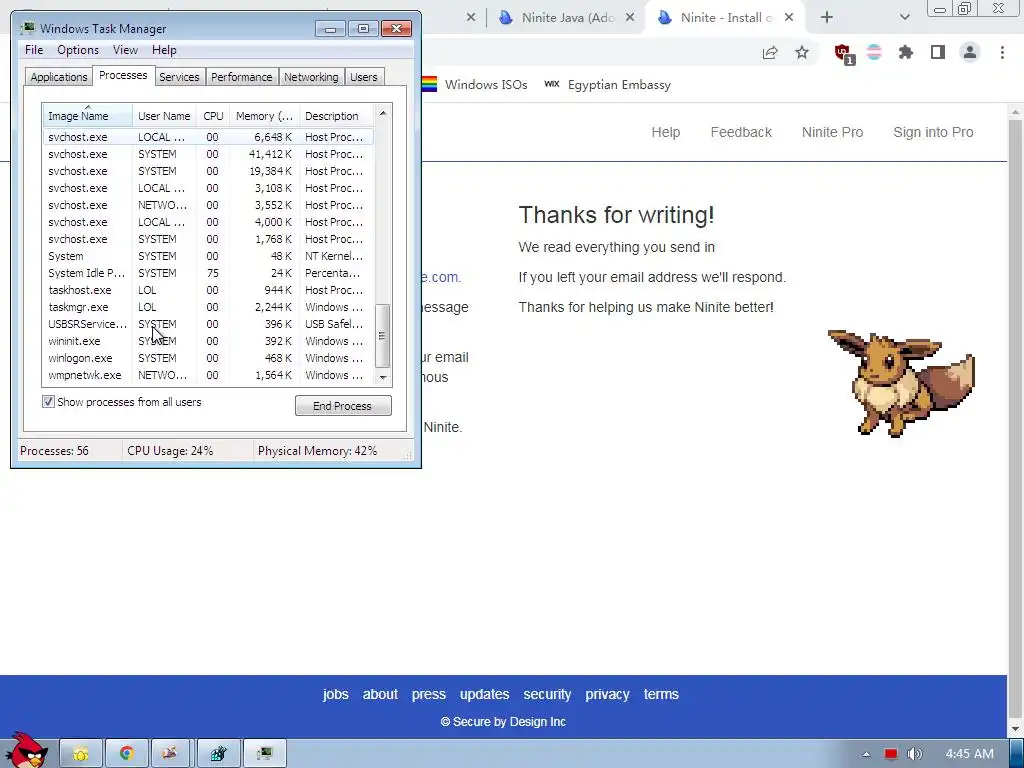This screenshot has width=1024, height=768.
Task: Click the 4:45 AM clock
Action: pos(969,754)
